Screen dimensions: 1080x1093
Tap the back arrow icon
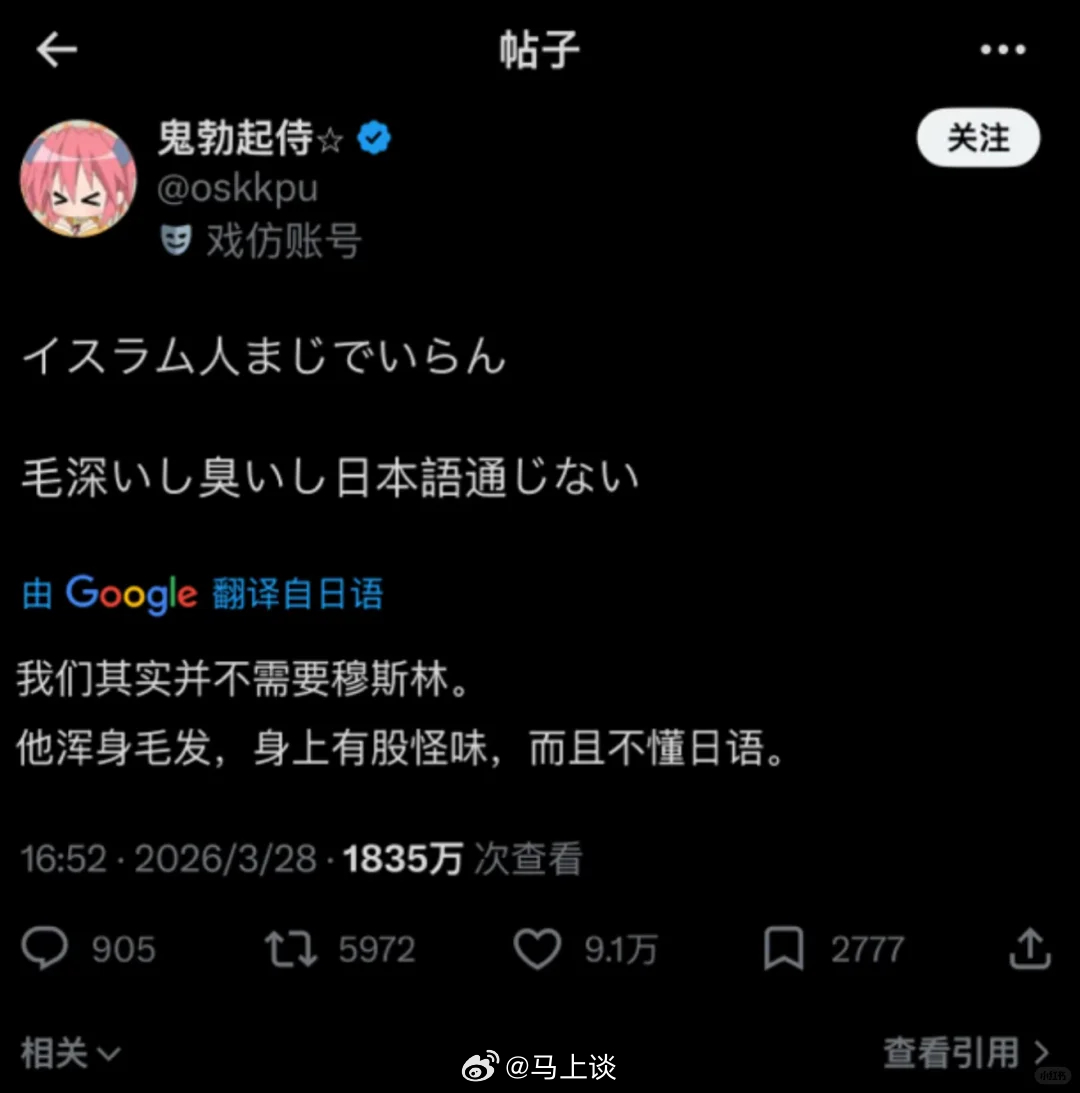(56, 49)
